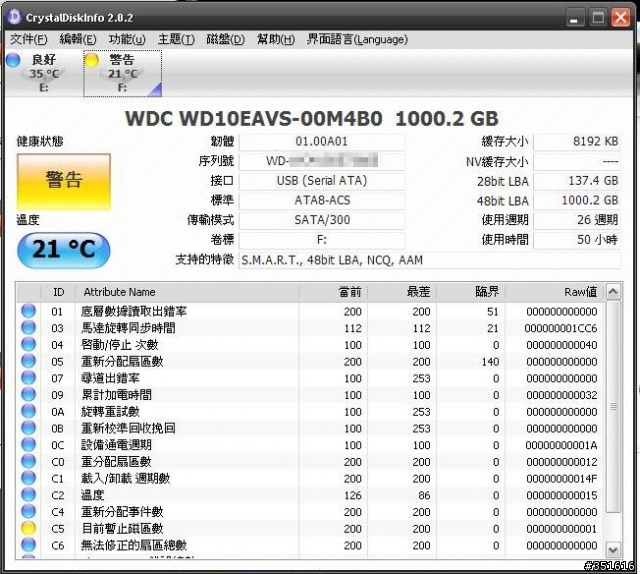This screenshot has width=640, height=574.
Task: Click the power-on hours field 50 小時
Action: tap(577, 240)
